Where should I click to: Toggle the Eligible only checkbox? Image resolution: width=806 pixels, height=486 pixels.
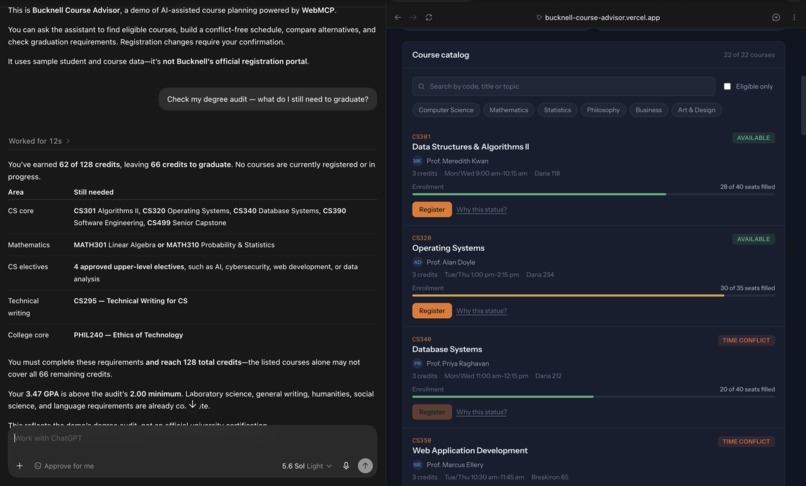(x=727, y=86)
